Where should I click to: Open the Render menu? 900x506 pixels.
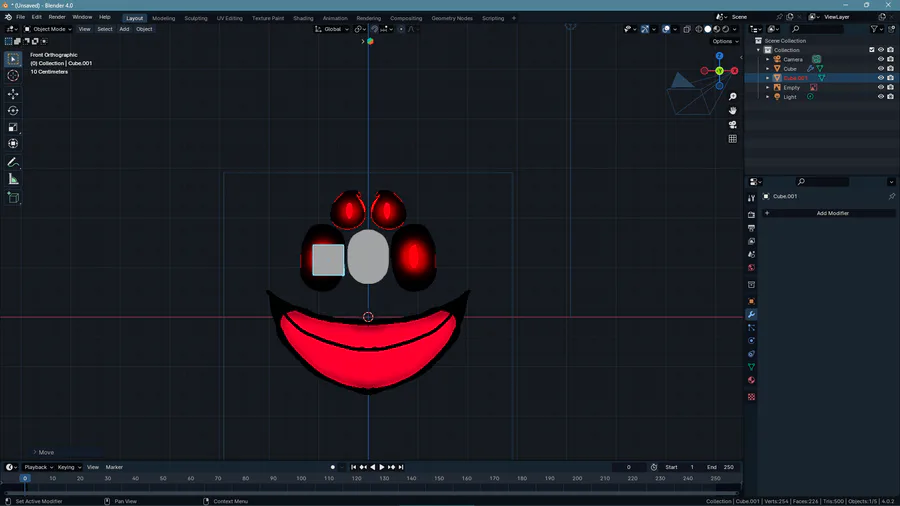tap(57, 17)
